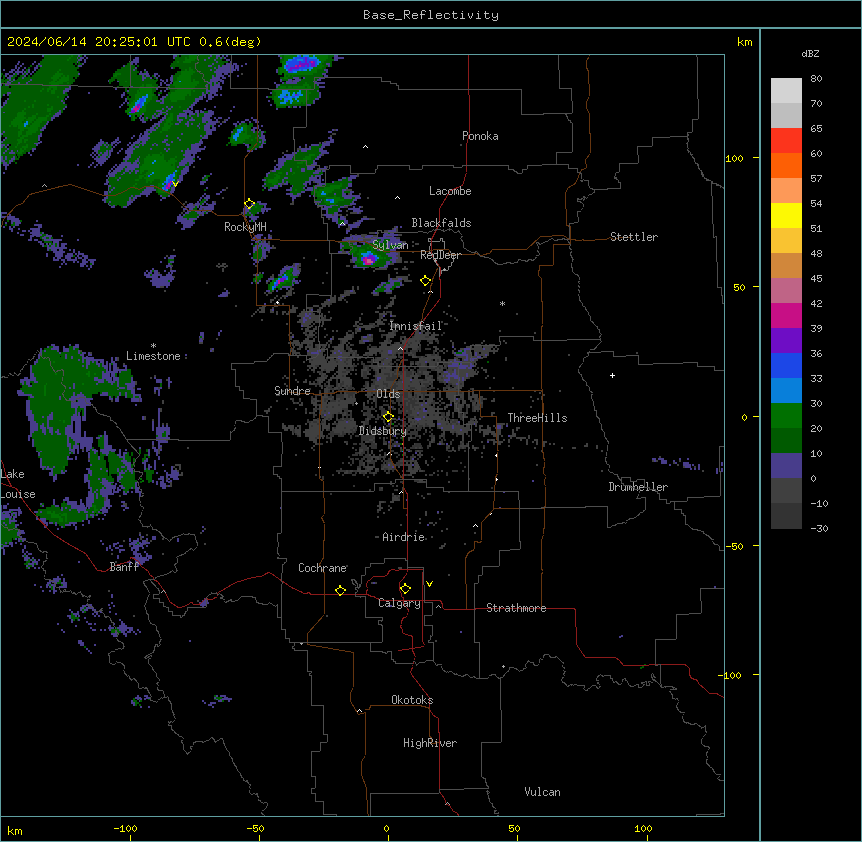Screen dimensions: 862x842
Task: Select the dark orange 57-60 dBZ legend swatch
Action: [x=786, y=165]
